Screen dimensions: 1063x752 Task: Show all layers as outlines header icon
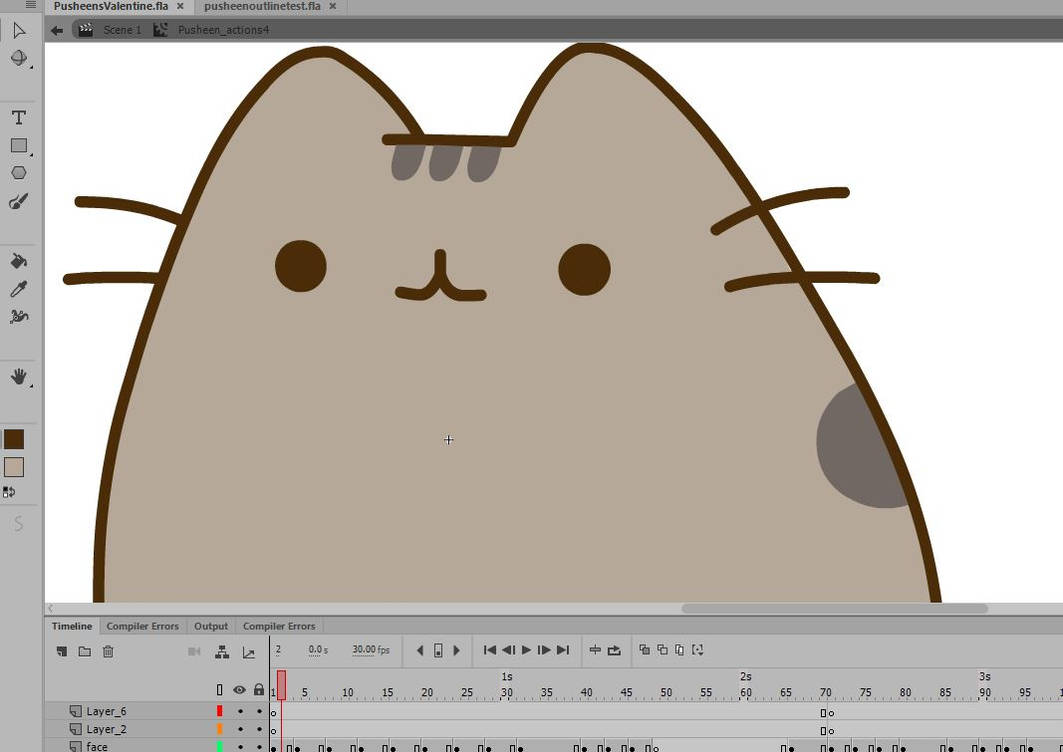coord(220,690)
